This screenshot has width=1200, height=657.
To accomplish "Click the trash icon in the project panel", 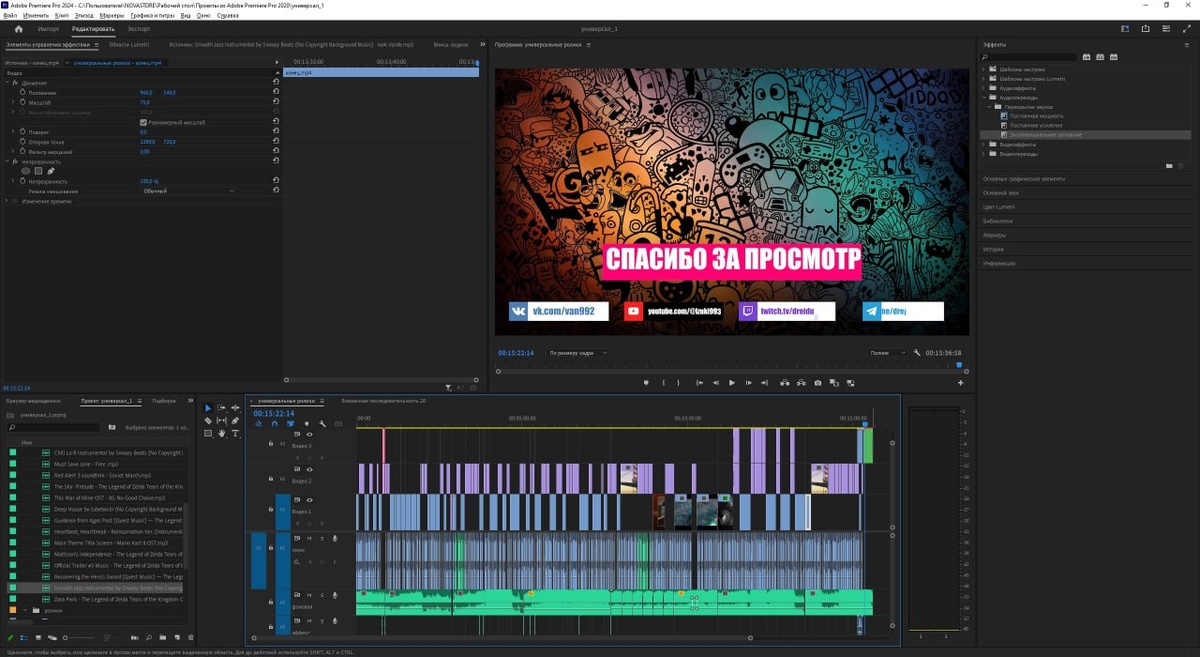I will (x=190, y=637).
